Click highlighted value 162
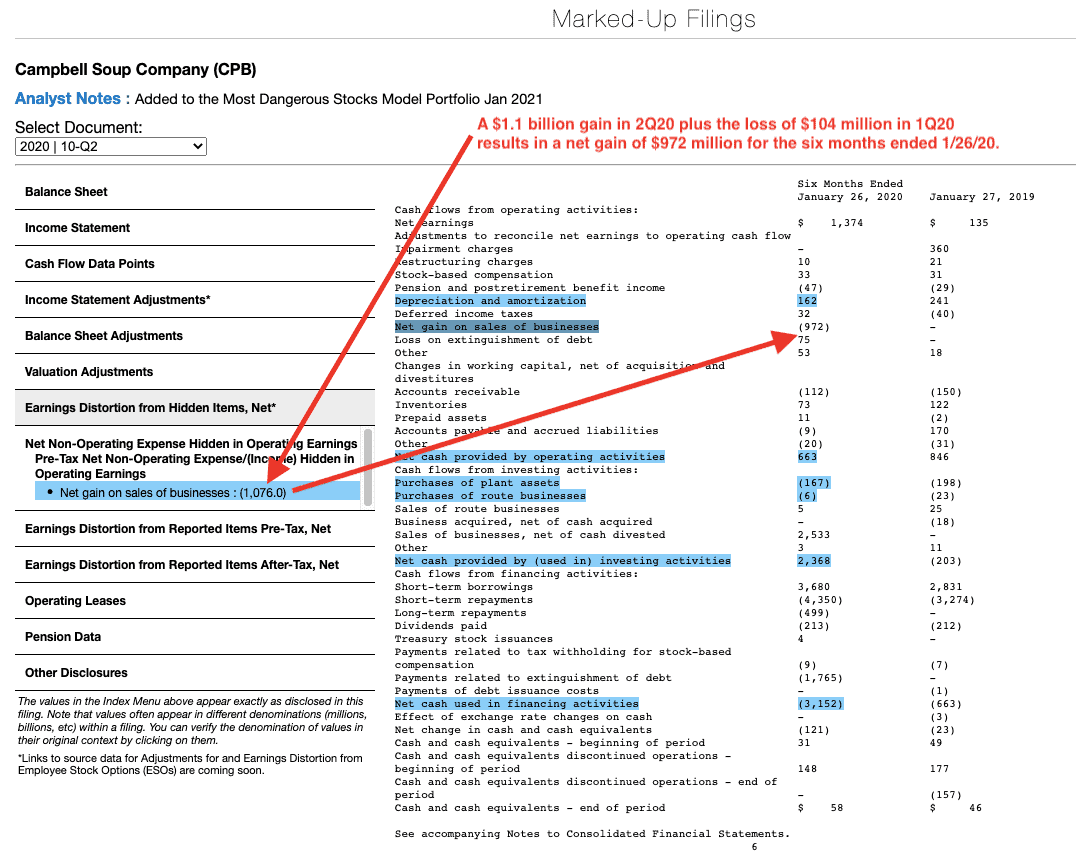 point(807,301)
